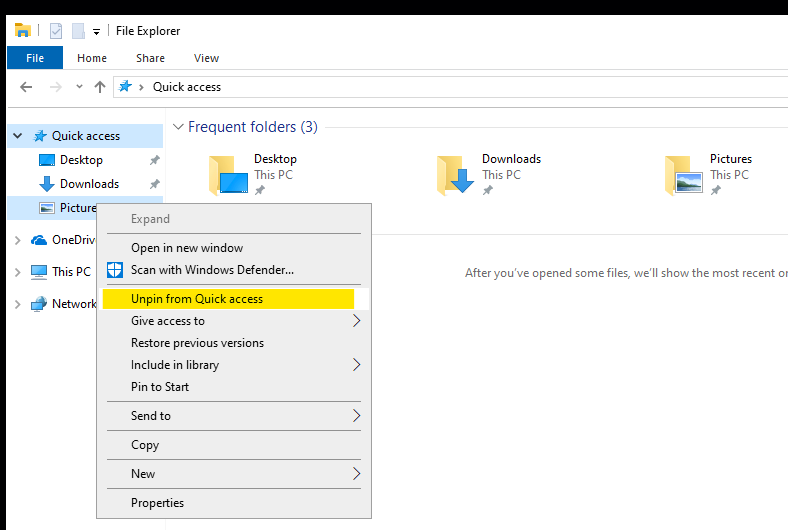788x530 pixels.
Task: Choose Pin to Start
Action: point(234,387)
